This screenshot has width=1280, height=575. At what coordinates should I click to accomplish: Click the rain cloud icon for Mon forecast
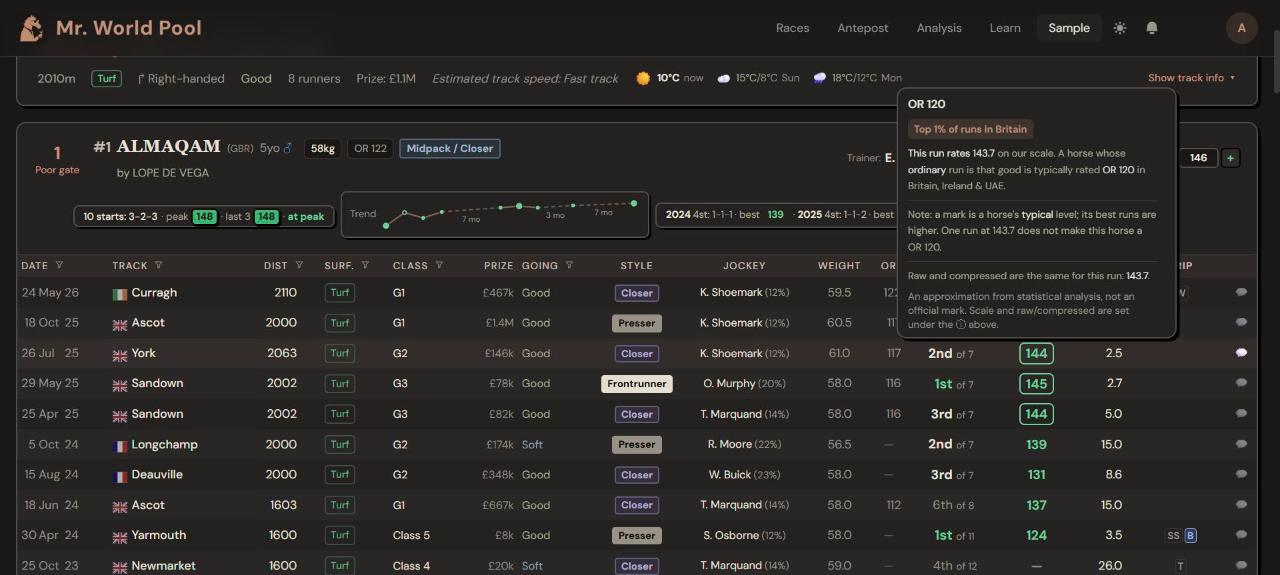click(x=819, y=78)
